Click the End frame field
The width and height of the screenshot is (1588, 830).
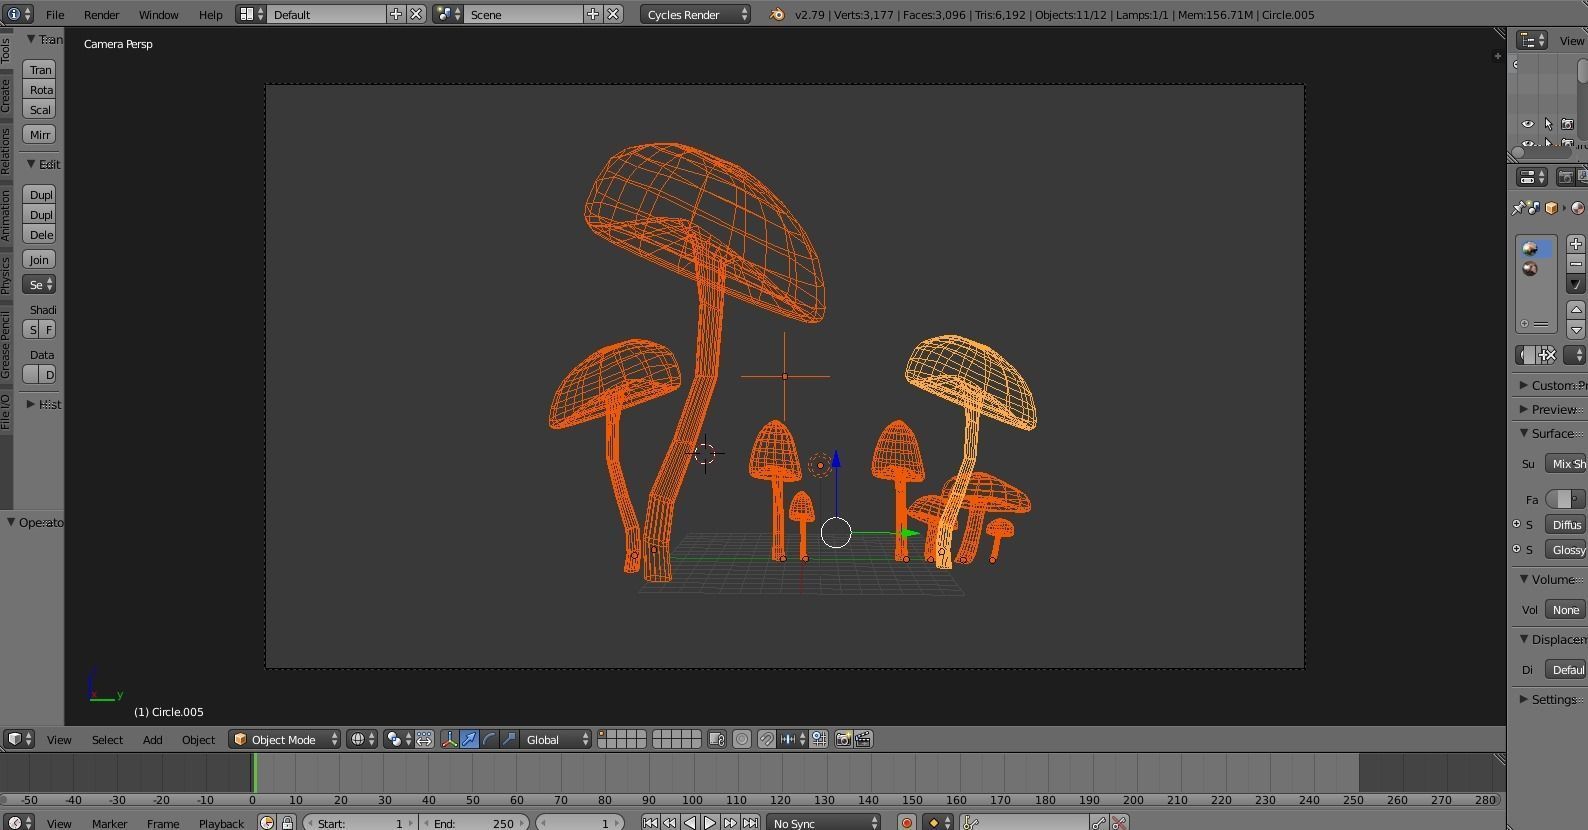475,823
